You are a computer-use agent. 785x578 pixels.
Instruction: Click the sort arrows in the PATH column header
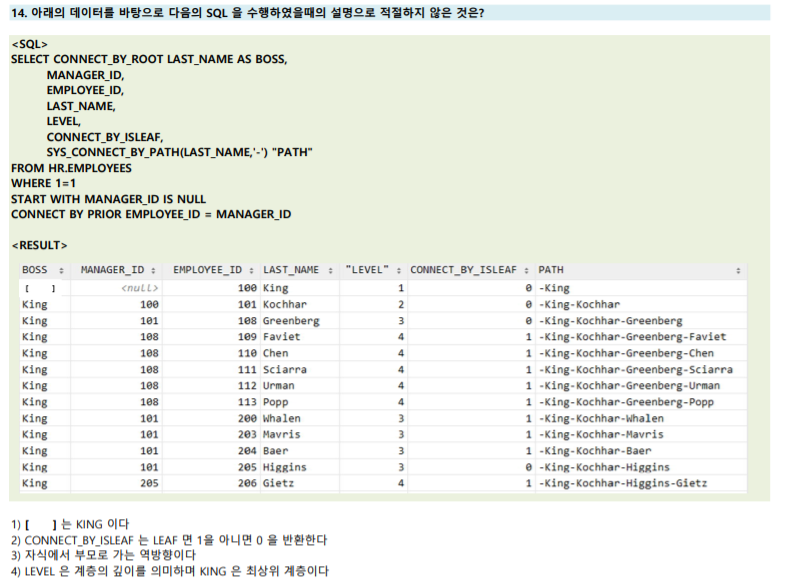pos(738,271)
